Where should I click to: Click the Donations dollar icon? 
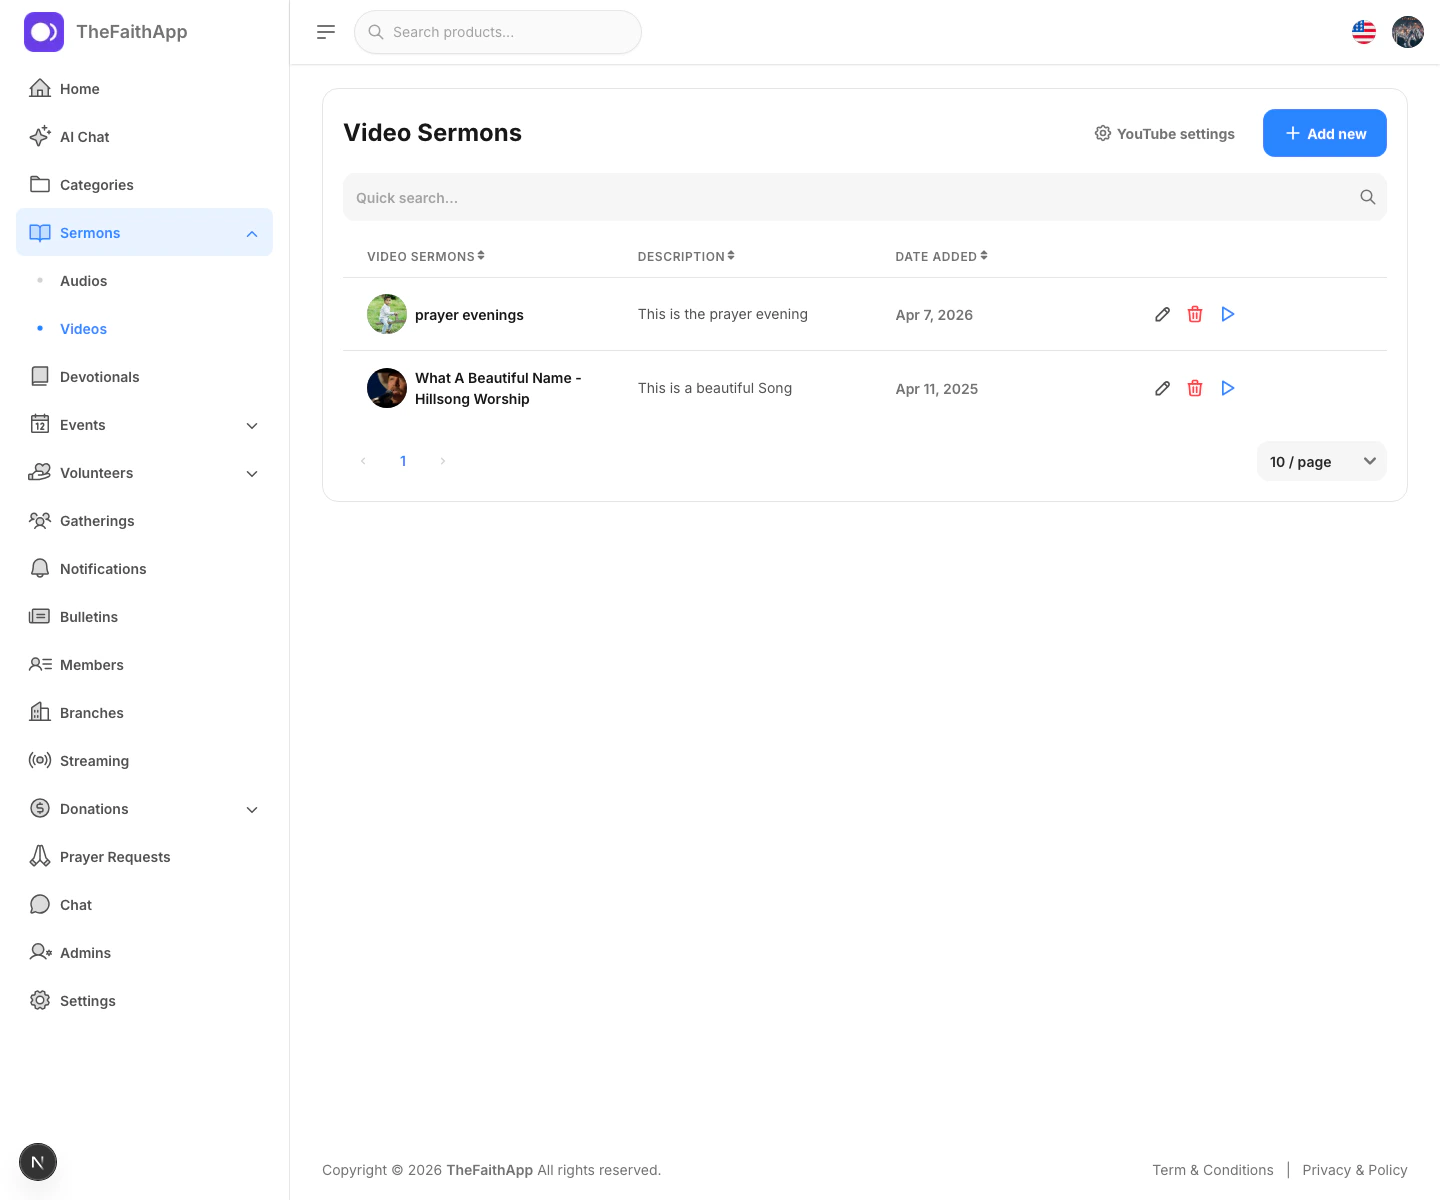(40, 808)
